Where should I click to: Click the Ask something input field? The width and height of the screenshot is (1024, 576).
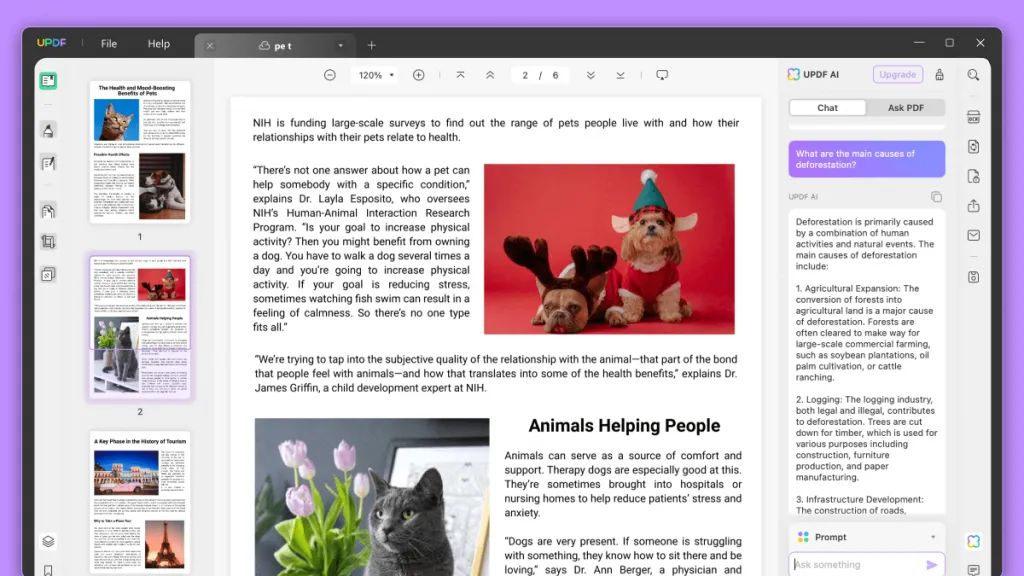tap(857, 564)
